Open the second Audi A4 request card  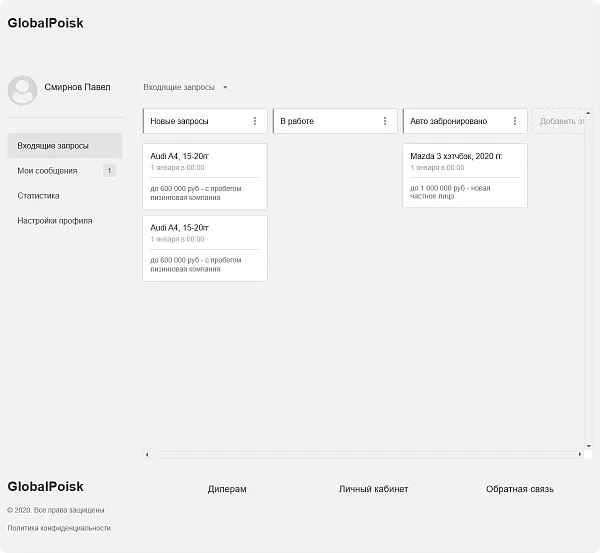click(x=205, y=248)
